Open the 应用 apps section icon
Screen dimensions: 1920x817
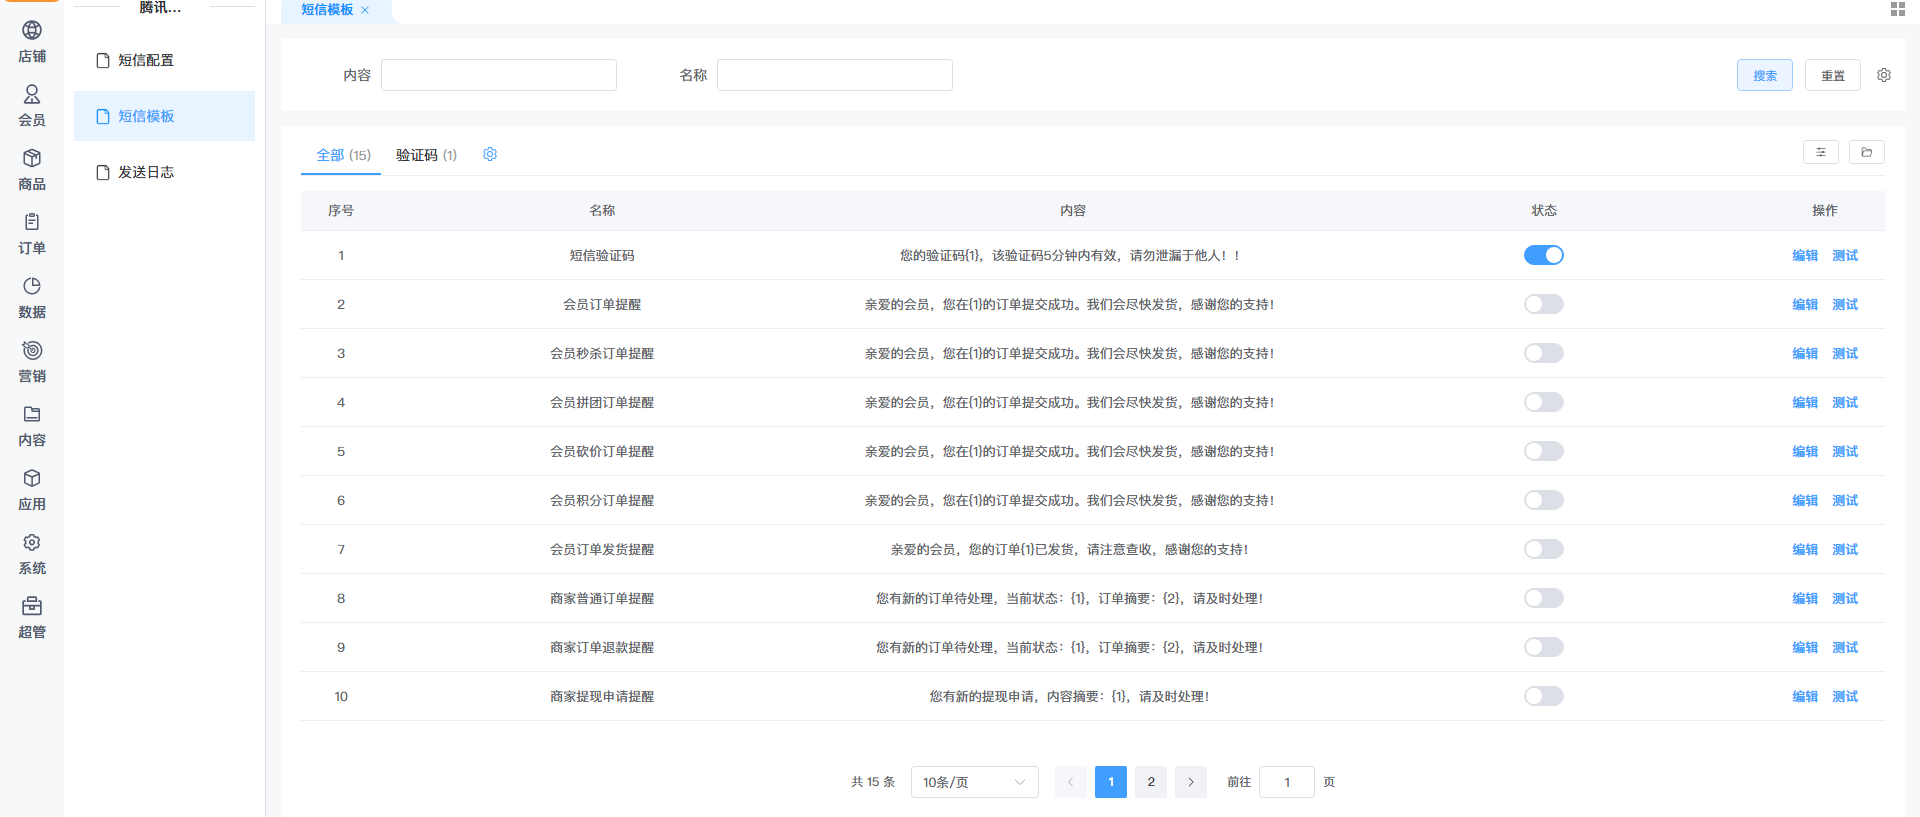(x=32, y=478)
